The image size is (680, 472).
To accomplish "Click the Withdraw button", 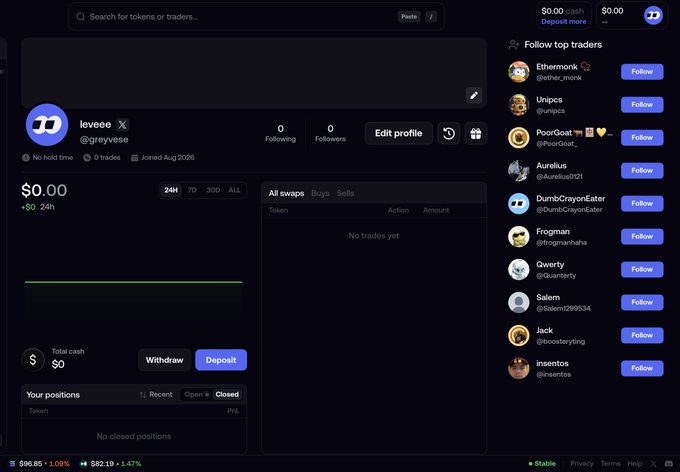I will (x=164, y=360).
